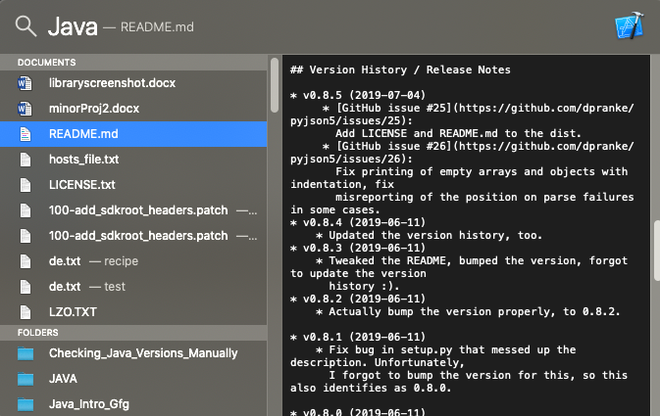660x416 pixels.
Task: Select minorProj2.docx result
Action: point(133,109)
